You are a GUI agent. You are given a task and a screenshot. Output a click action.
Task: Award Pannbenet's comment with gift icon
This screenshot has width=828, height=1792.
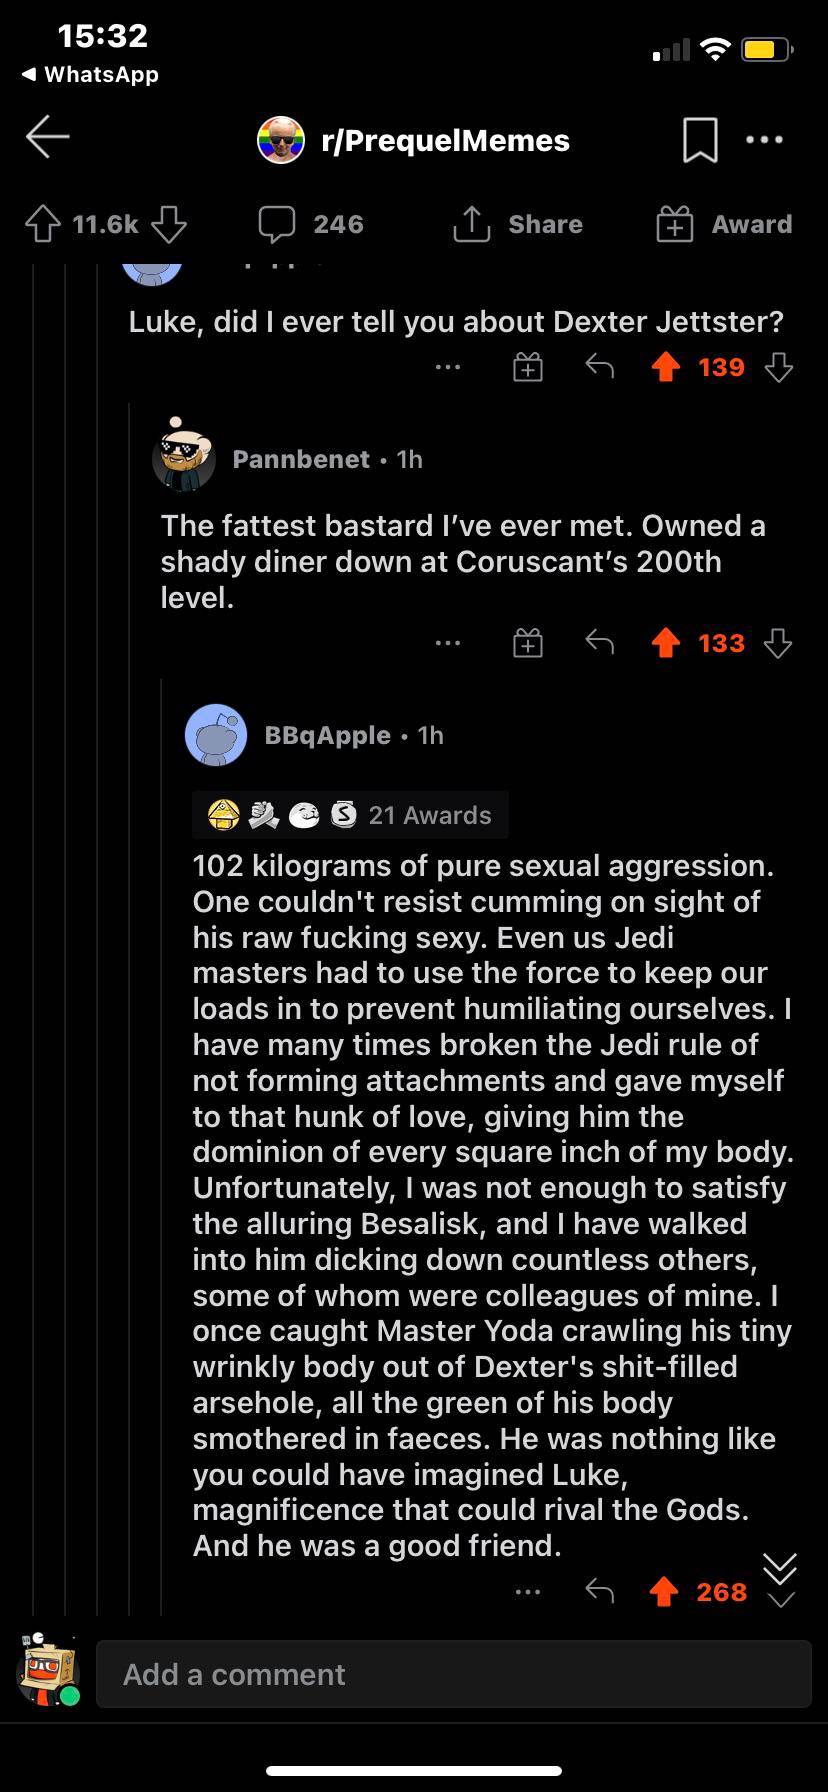point(528,642)
